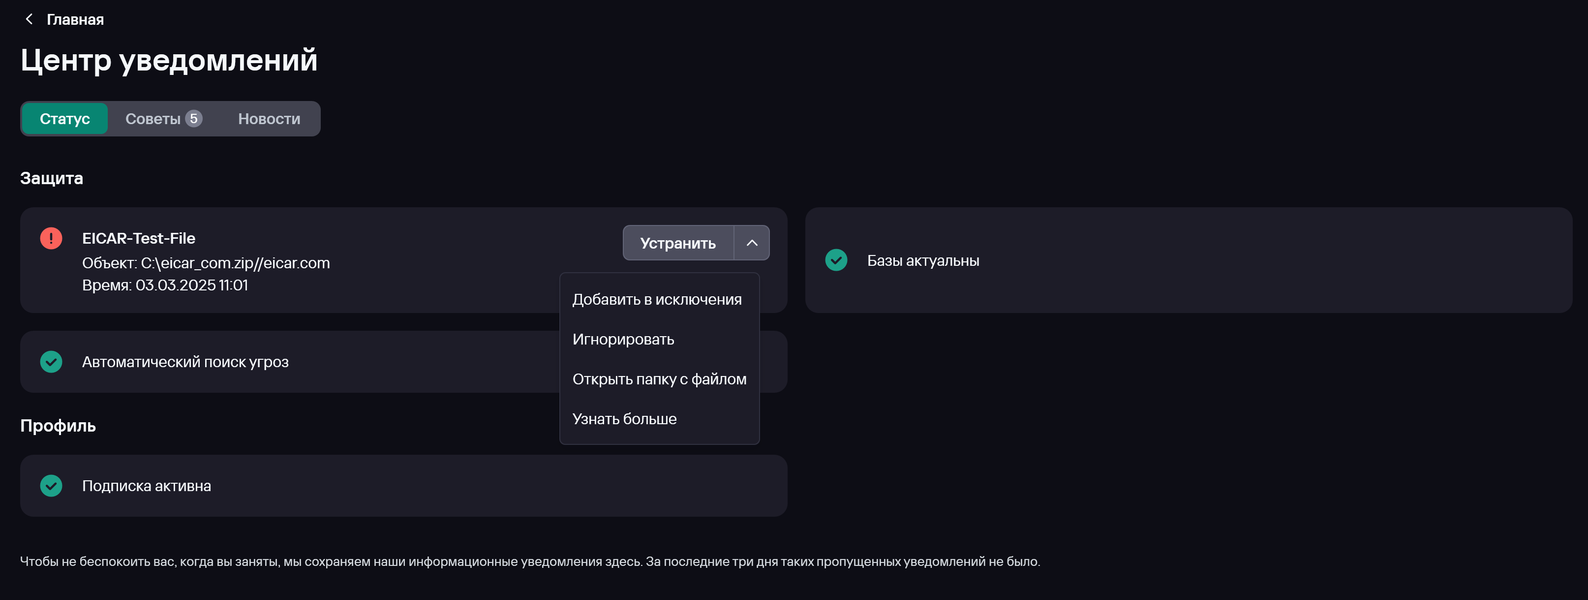Image resolution: width=1588 pixels, height=600 pixels.
Task: Open the 'Советы' tab
Action: click(x=153, y=119)
